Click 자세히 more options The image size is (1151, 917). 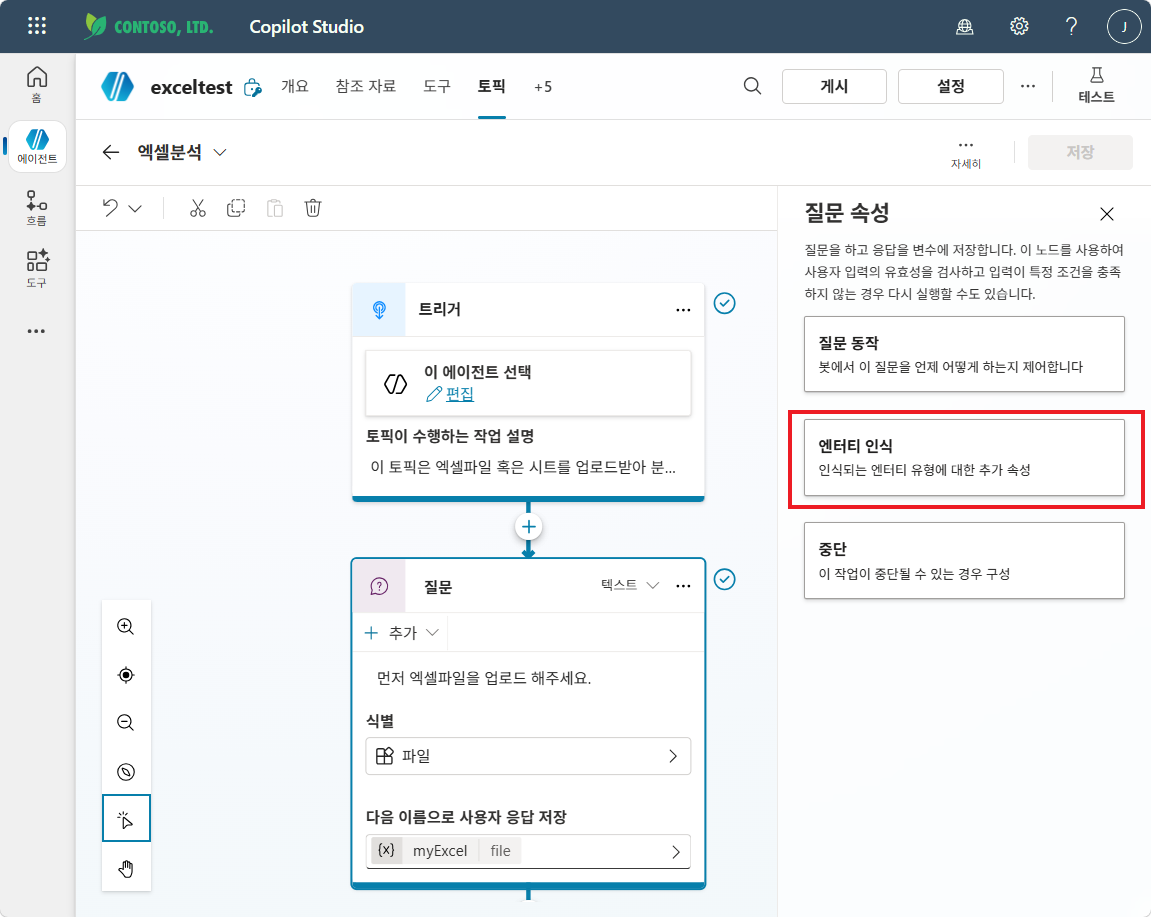click(x=966, y=153)
